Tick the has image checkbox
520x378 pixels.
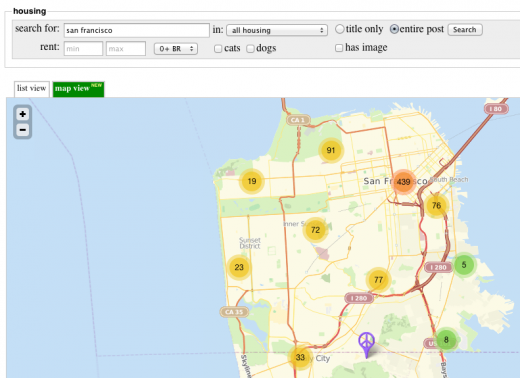(x=339, y=48)
